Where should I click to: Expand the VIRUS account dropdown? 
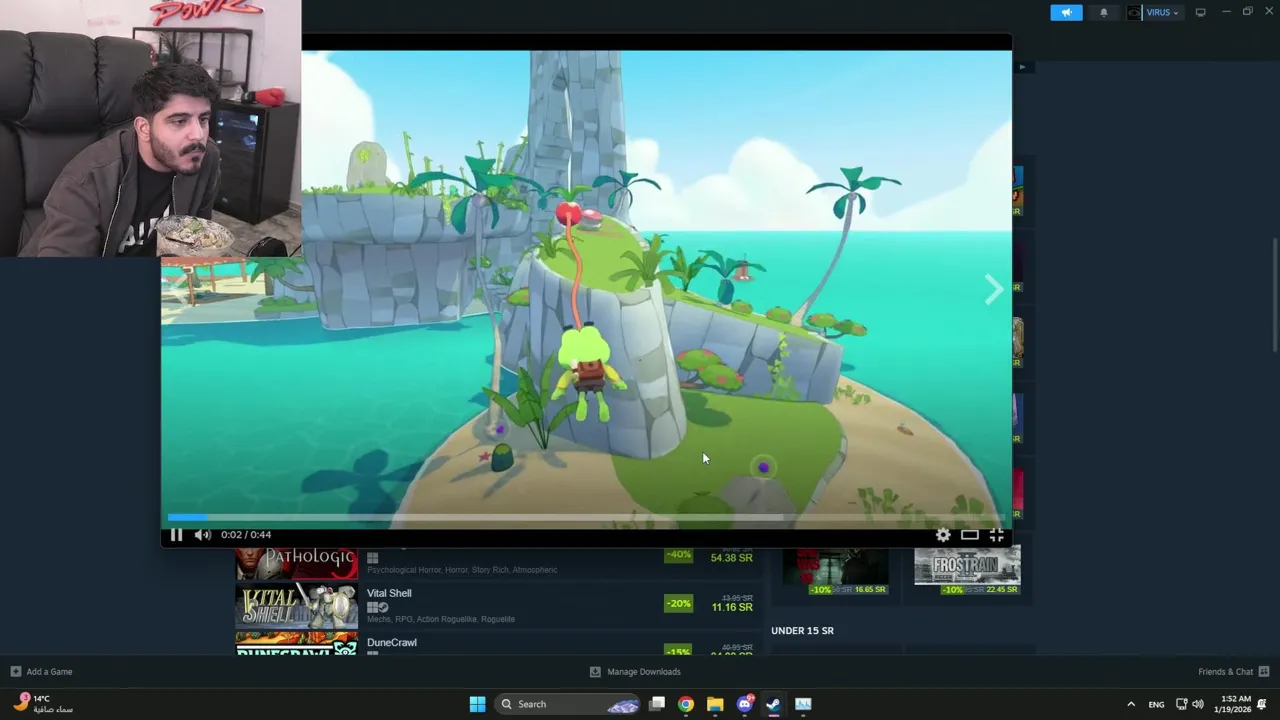pos(1162,12)
